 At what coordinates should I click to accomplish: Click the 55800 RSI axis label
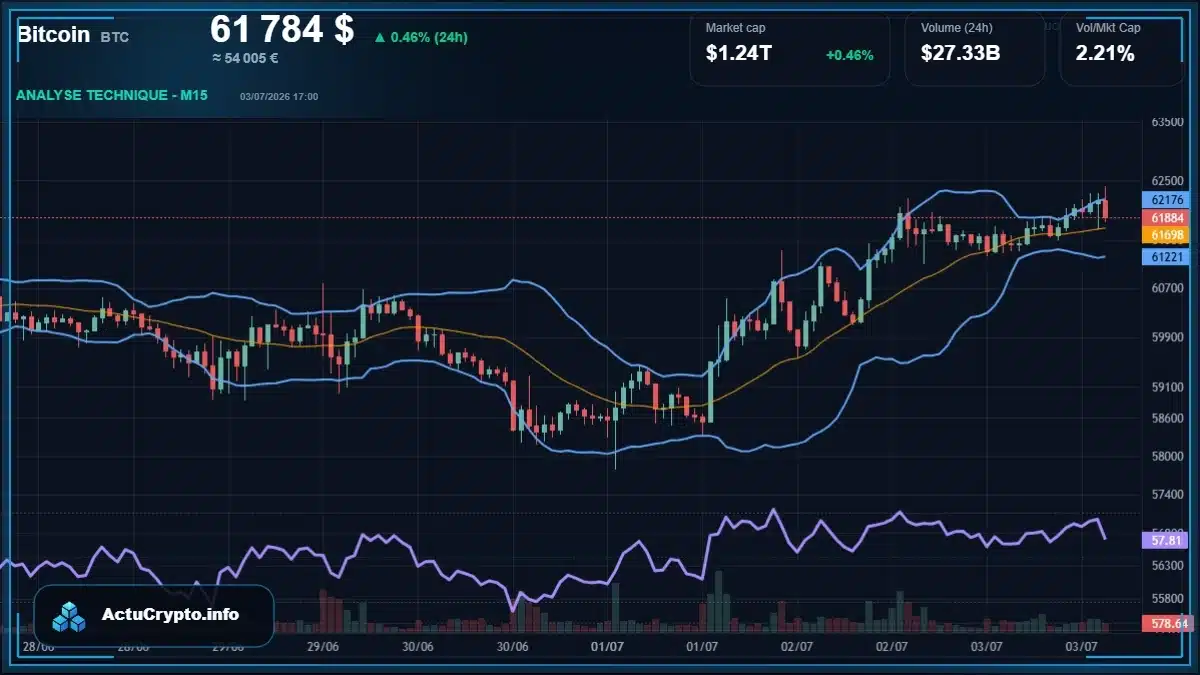coord(1167,598)
